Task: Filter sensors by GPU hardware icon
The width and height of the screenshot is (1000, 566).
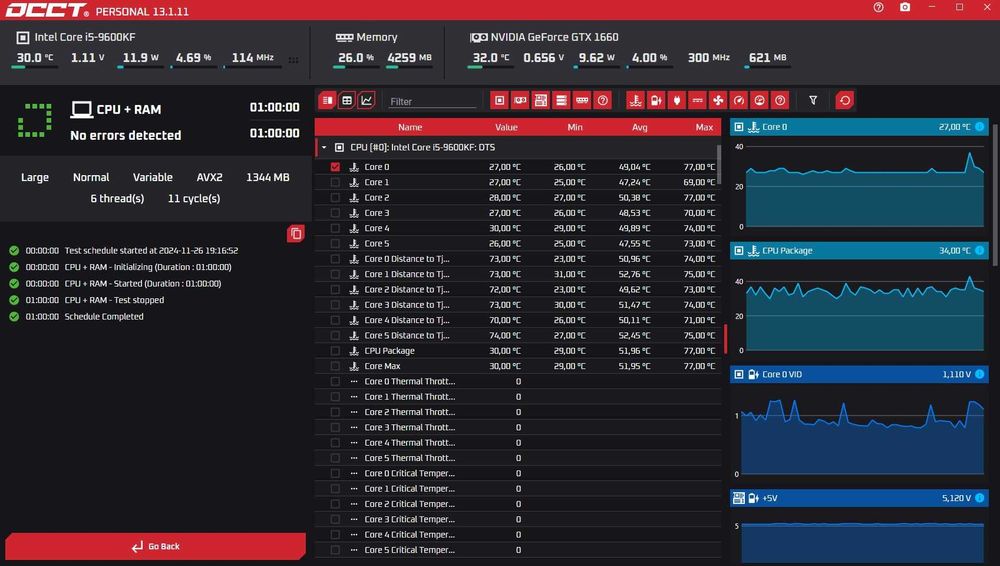Action: pyautogui.click(x=520, y=100)
